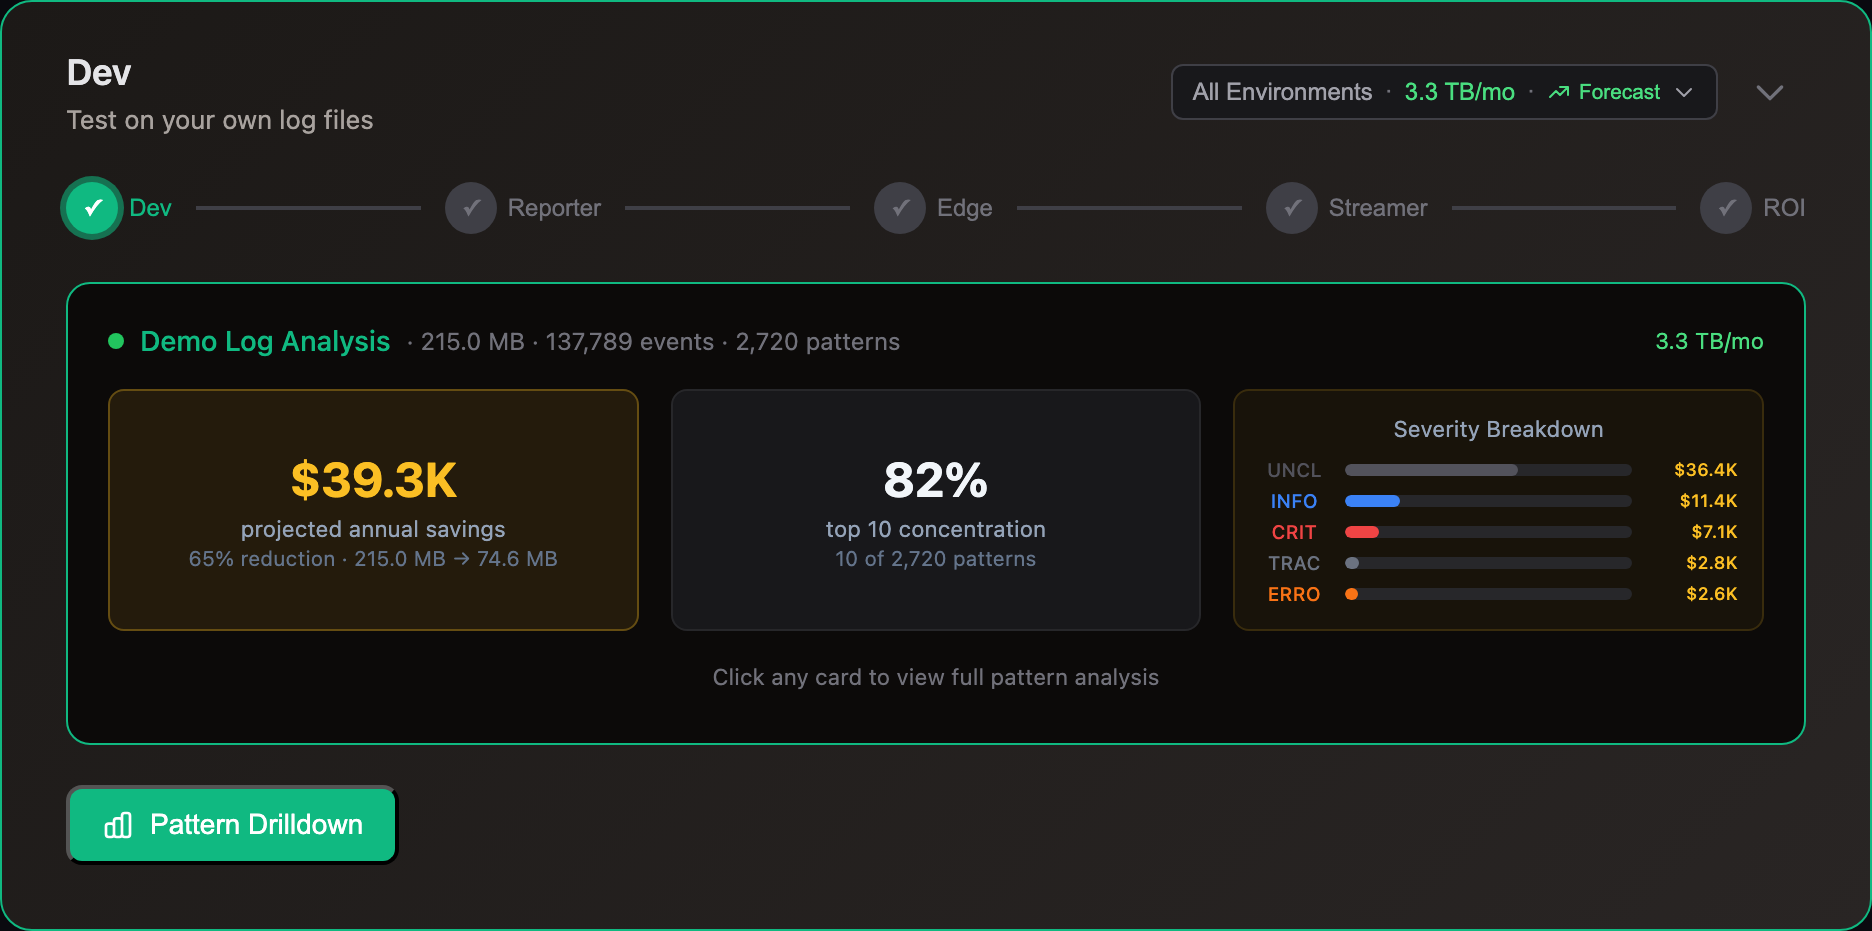Open the All Environments dropdown
1872x931 pixels.
coord(1282,92)
